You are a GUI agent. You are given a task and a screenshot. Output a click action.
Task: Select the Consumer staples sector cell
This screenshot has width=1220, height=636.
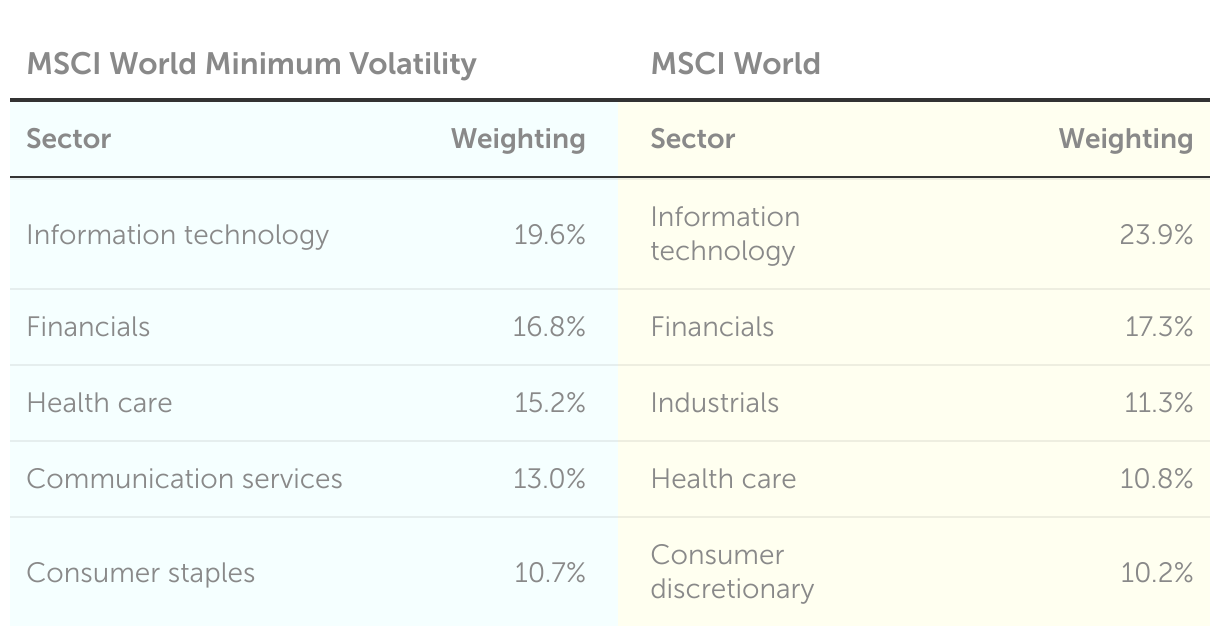(x=141, y=573)
